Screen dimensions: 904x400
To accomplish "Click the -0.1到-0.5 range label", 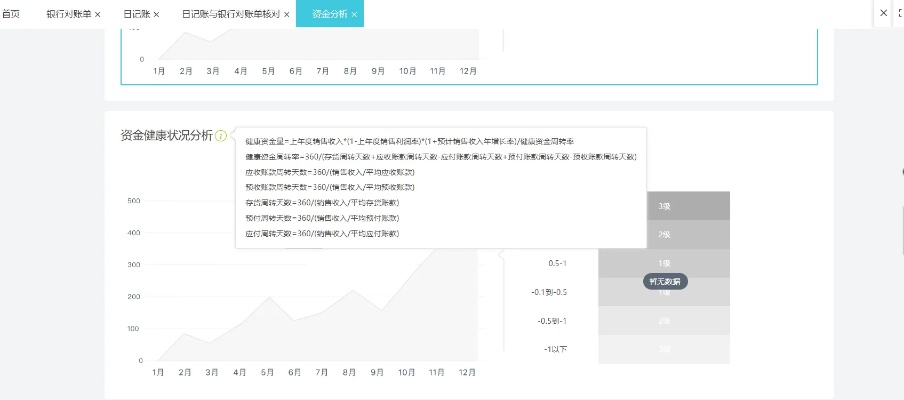I will coord(550,292).
